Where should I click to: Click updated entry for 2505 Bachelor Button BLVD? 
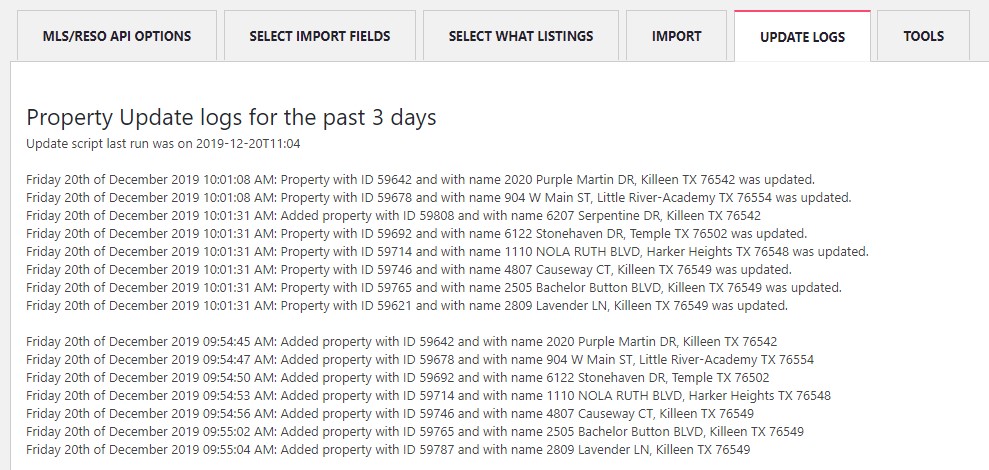pyautogui.click(x=434, y=288)
